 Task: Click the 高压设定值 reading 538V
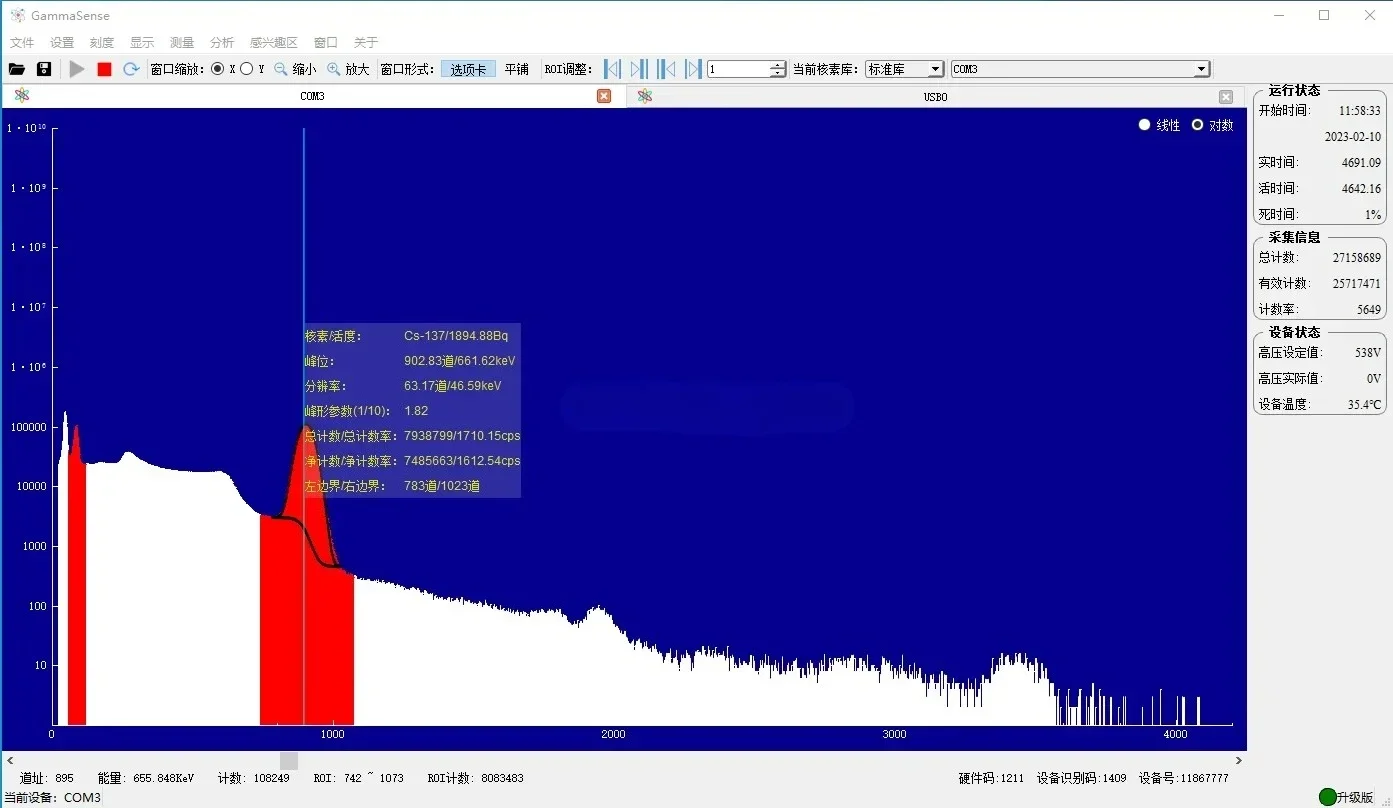click(x=1368, y=352)
